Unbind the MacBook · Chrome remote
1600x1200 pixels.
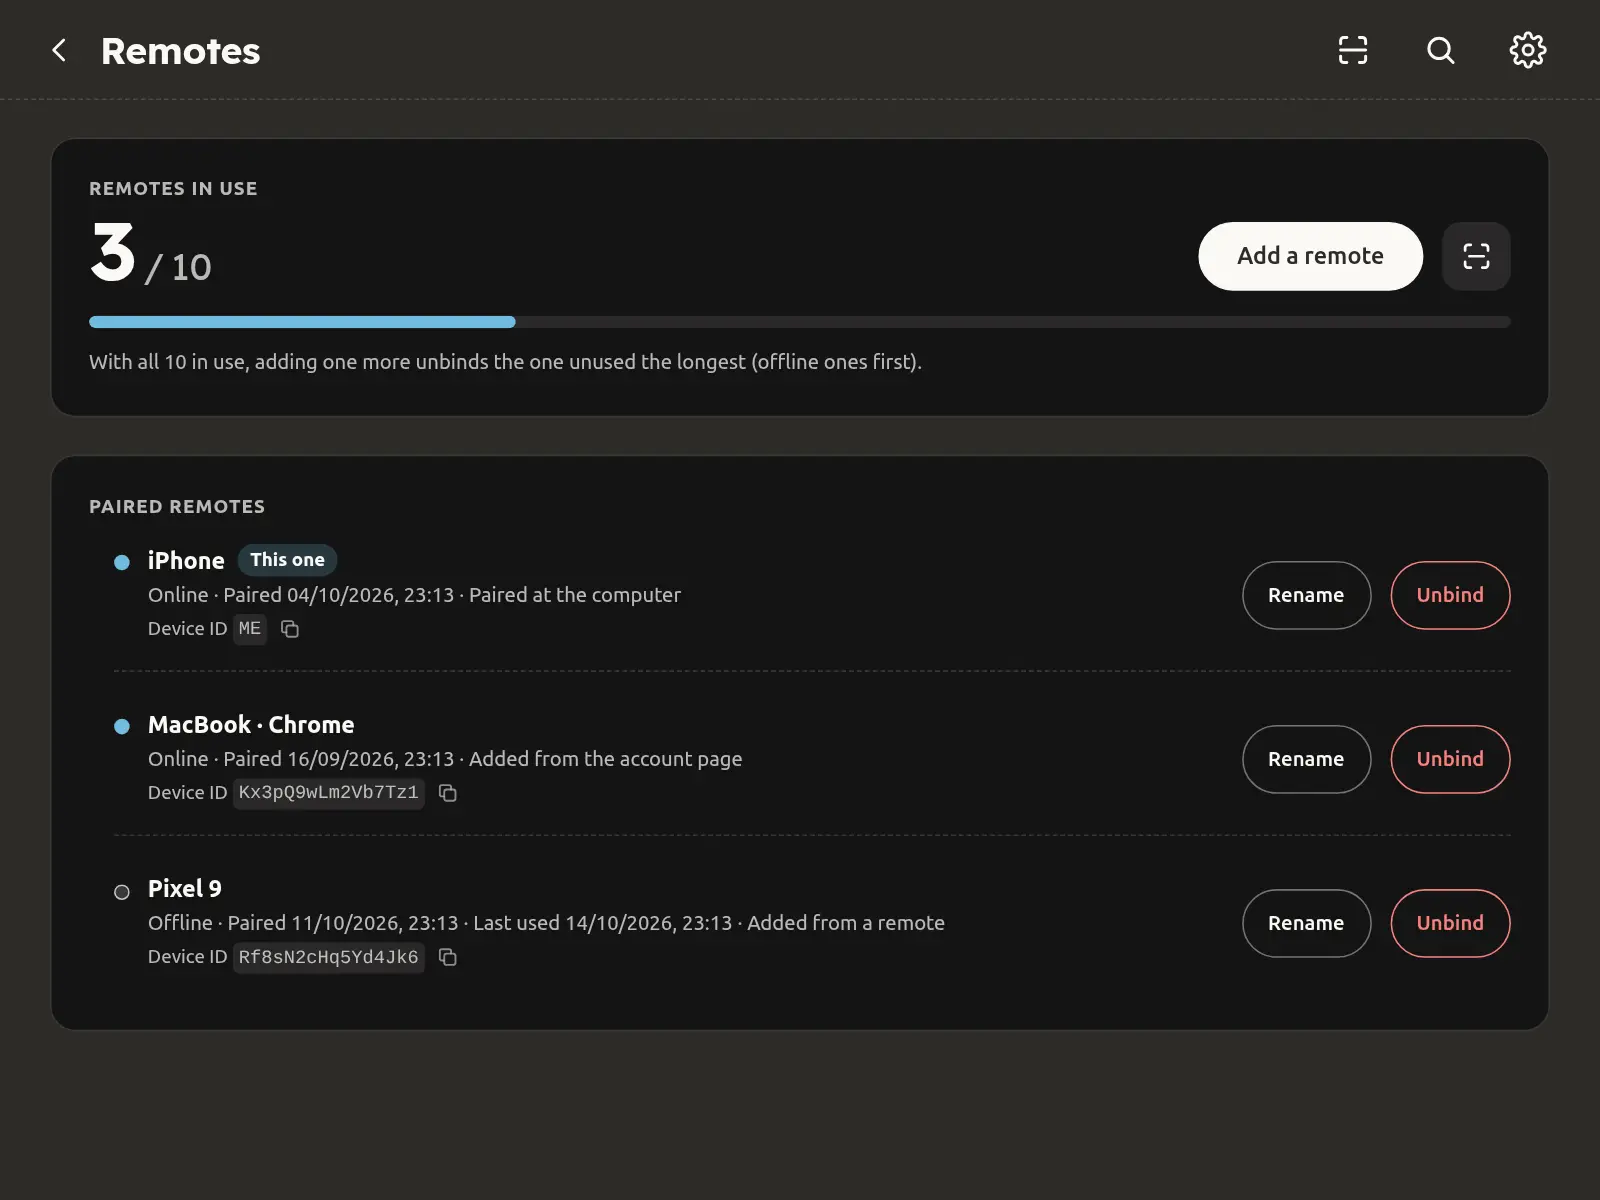tap(1450, 759)
